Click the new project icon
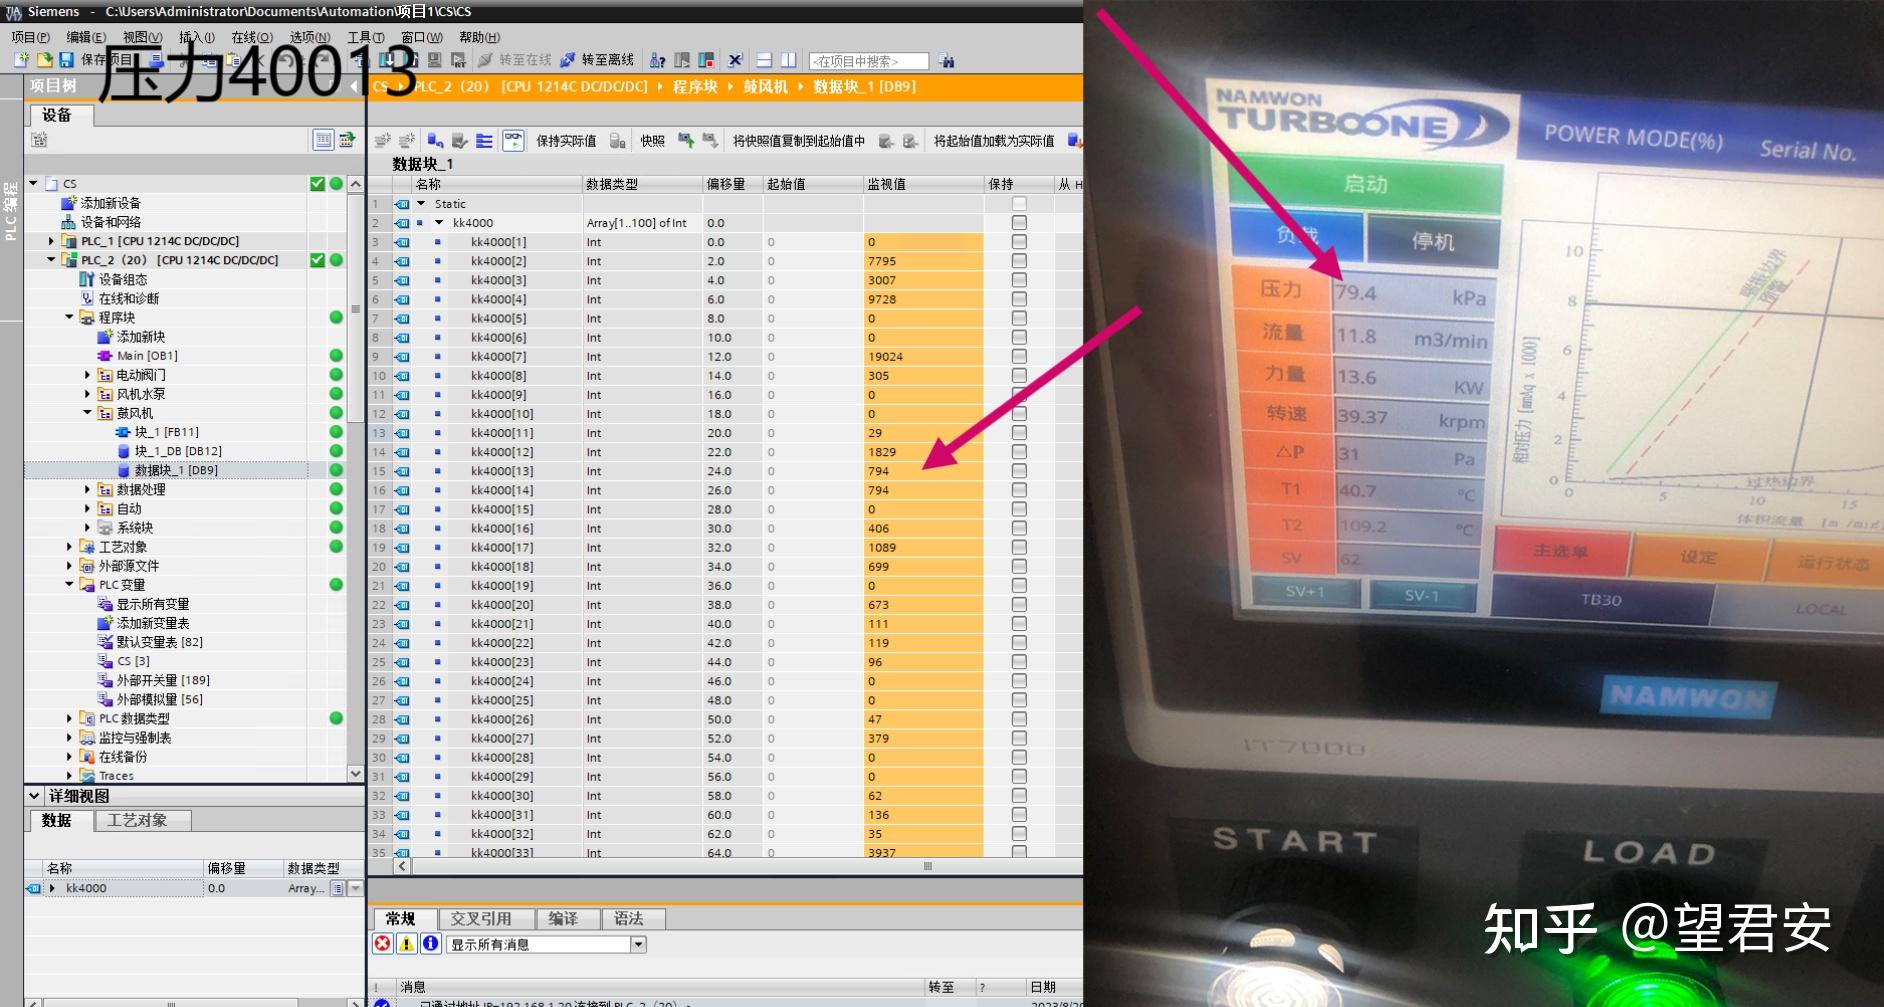 (20, 60)
